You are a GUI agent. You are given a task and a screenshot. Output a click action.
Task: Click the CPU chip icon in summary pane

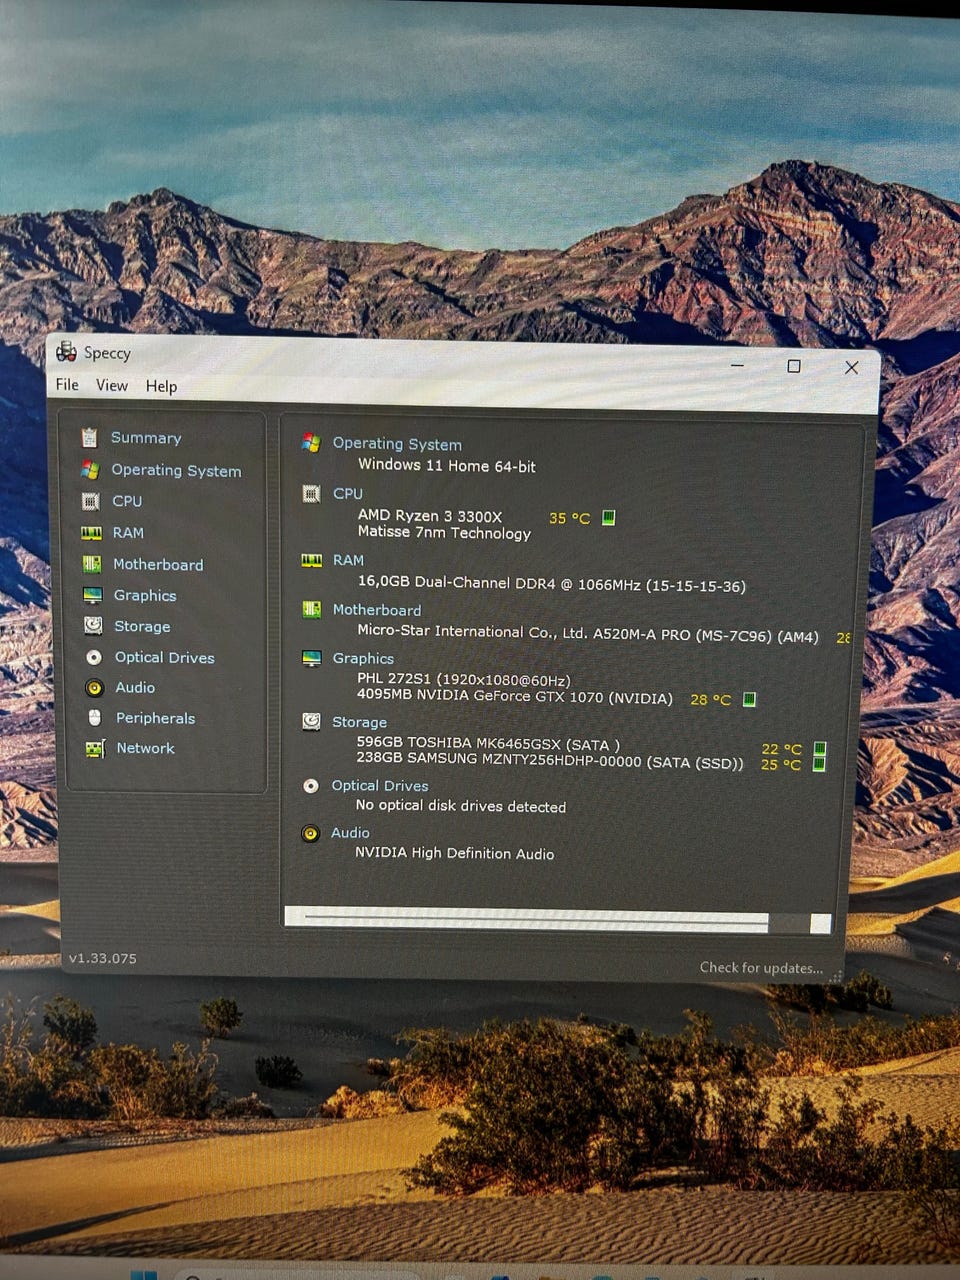click(311, 493)
